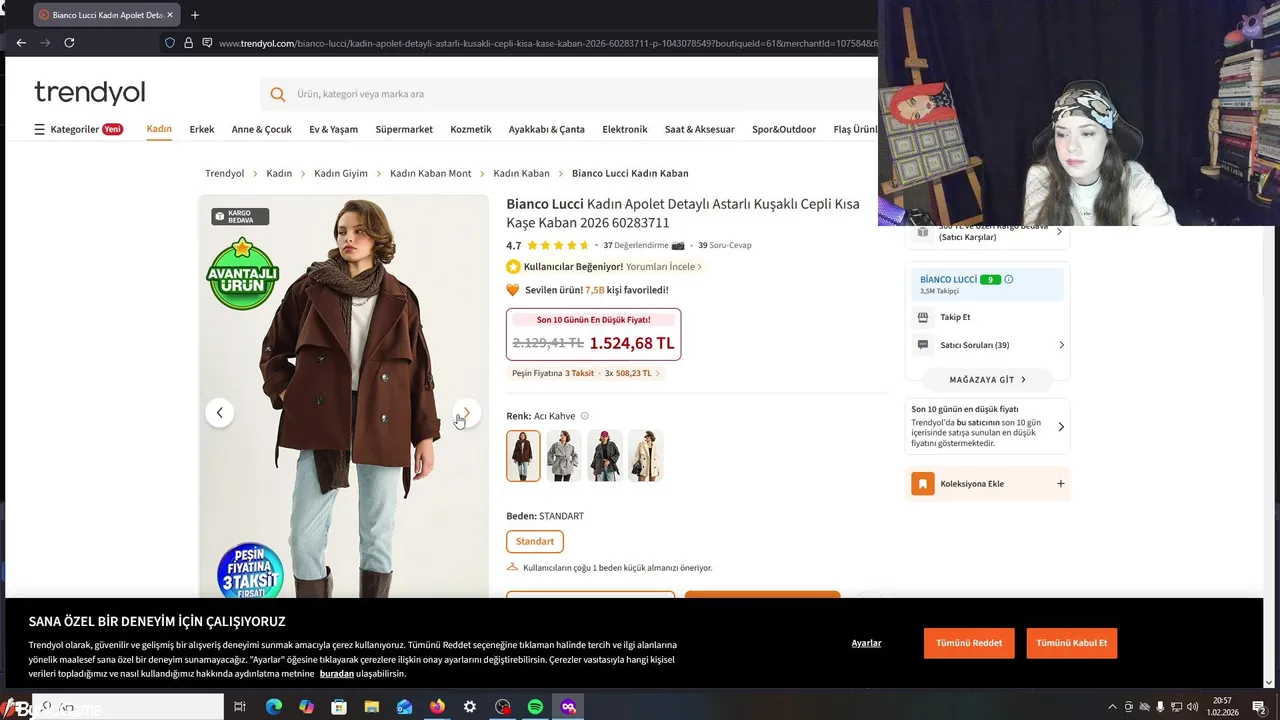Open Ev & Yaşam category
1280x720 pixels.
coord(333,129)
